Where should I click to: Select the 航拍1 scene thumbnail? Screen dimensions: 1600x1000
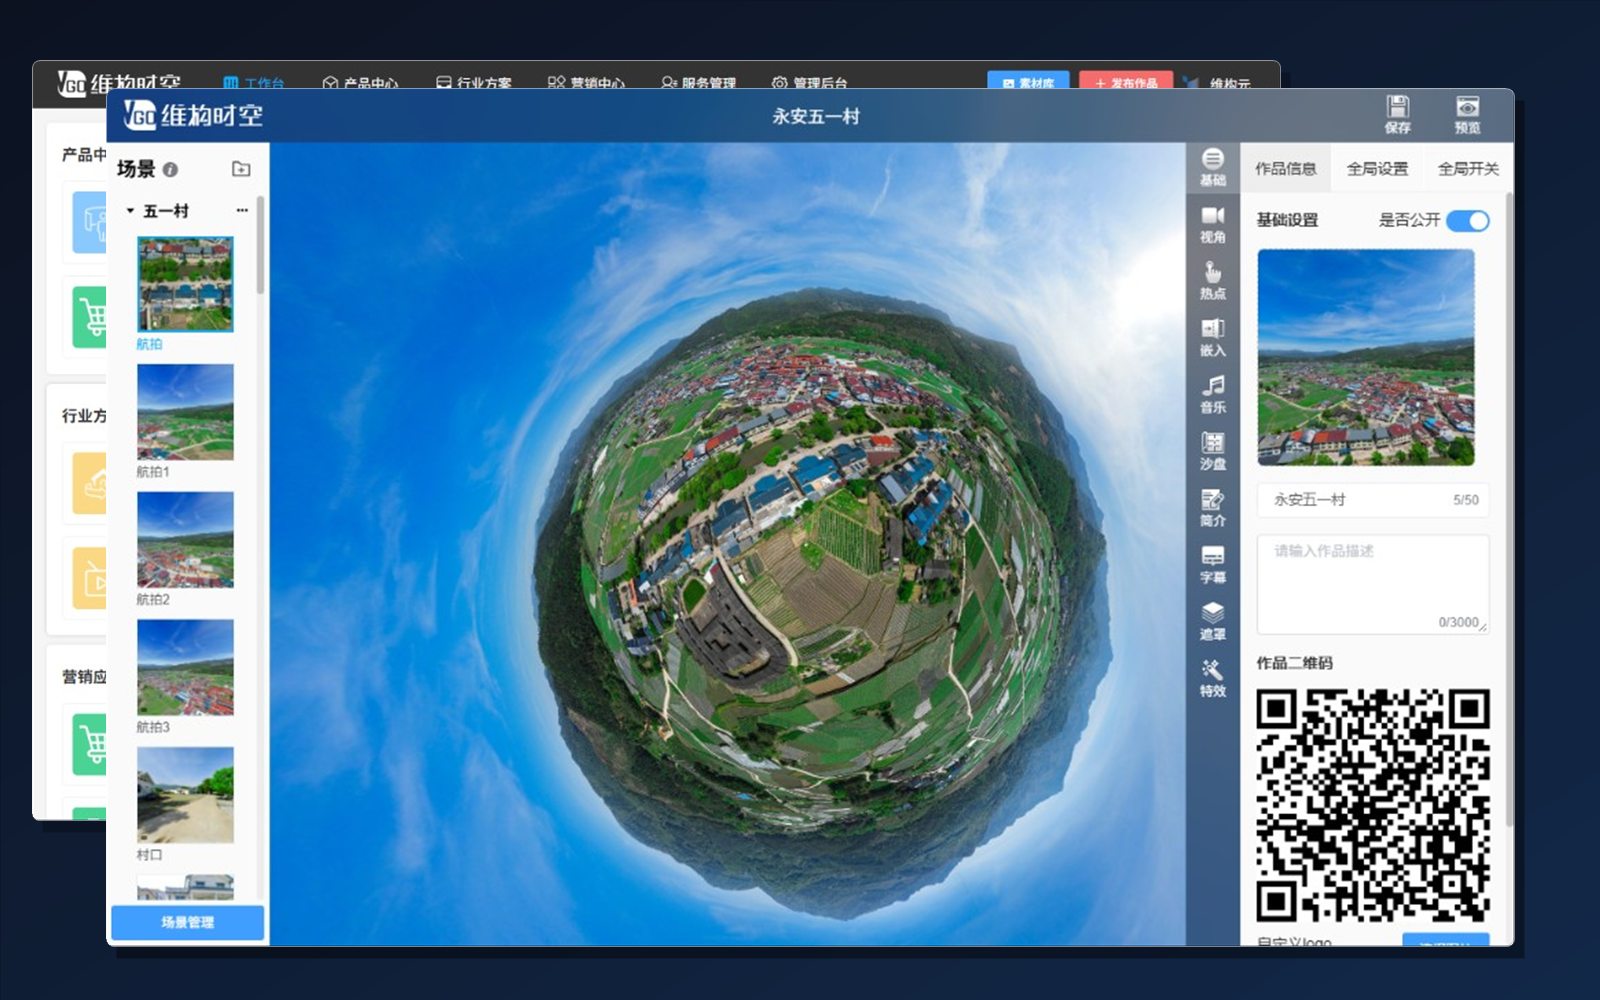185,412
